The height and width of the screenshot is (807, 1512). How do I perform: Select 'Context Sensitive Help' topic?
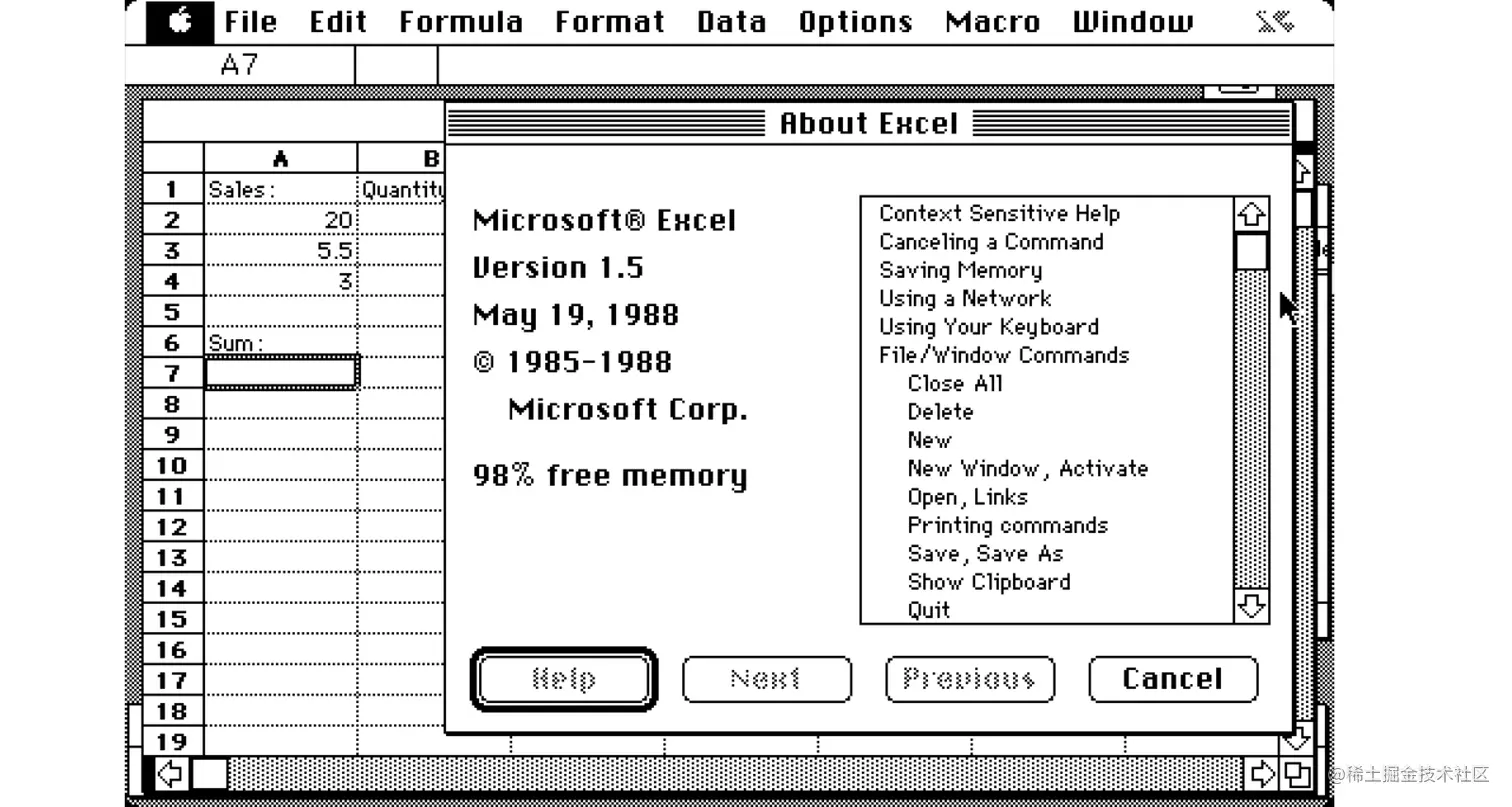click(1000, 213)
